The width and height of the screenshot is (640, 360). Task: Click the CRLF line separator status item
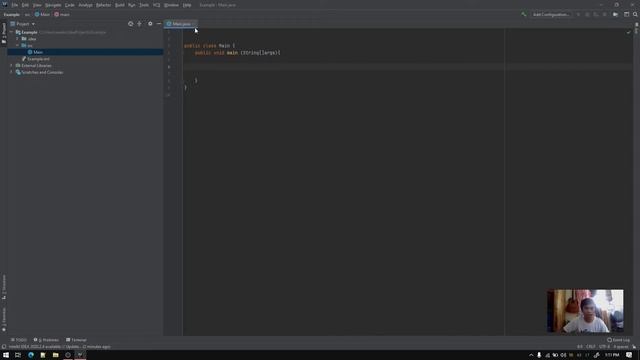pyautogui.click(x=591, y=347)
